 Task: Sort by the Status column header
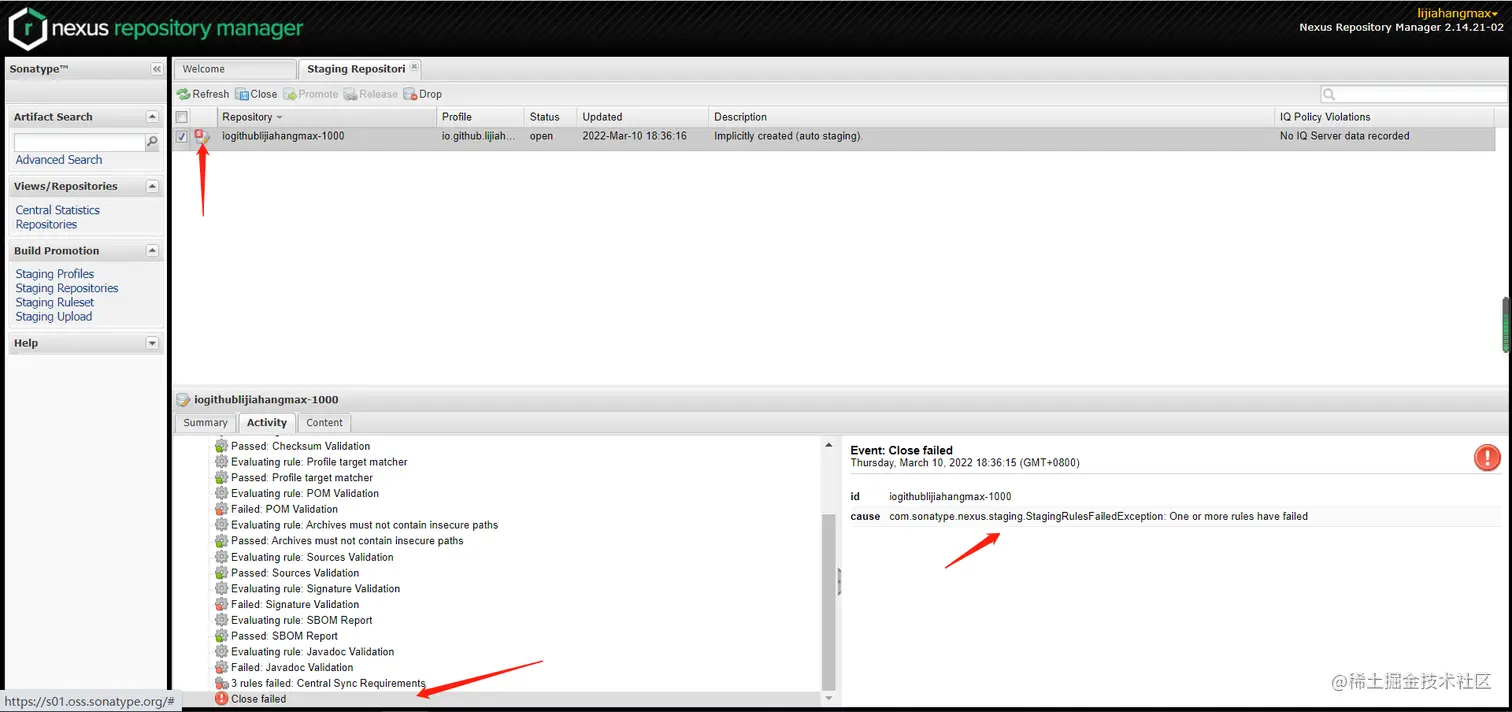[x=551, y=117]
